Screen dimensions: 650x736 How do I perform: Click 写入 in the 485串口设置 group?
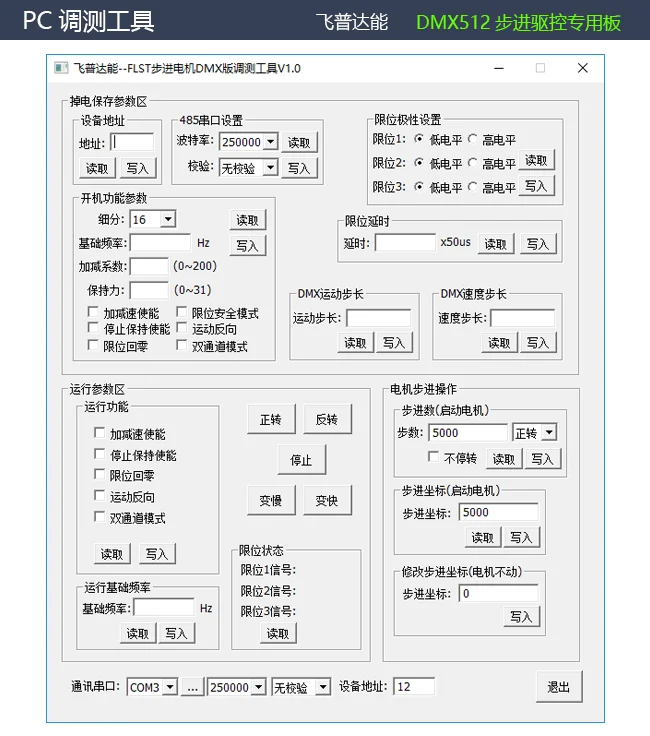tap(299, 168)
